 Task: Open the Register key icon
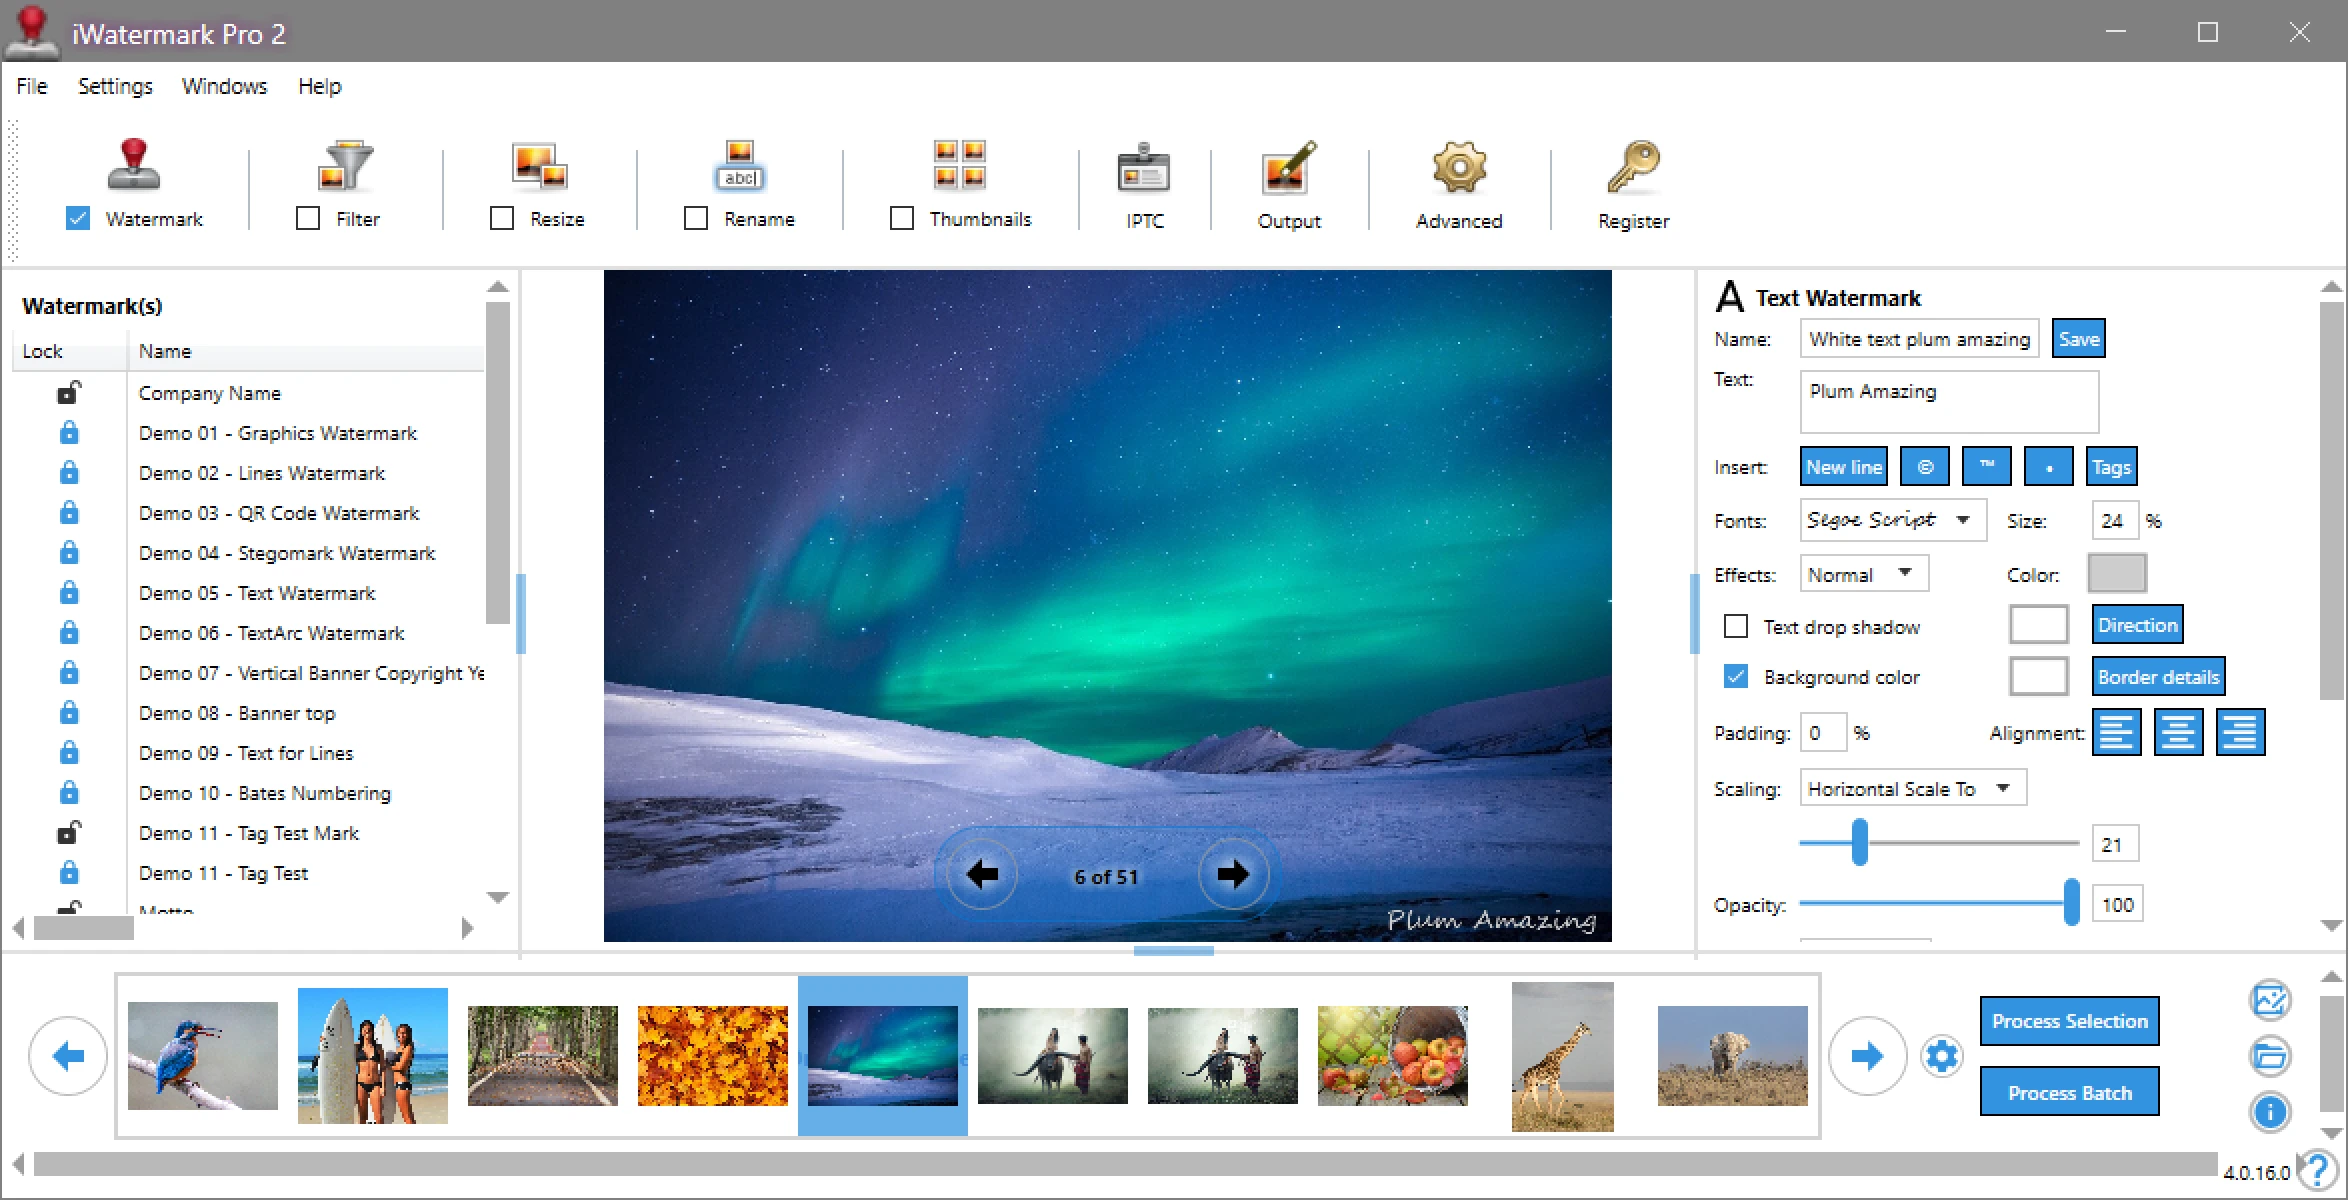[x=1633, y=168]
